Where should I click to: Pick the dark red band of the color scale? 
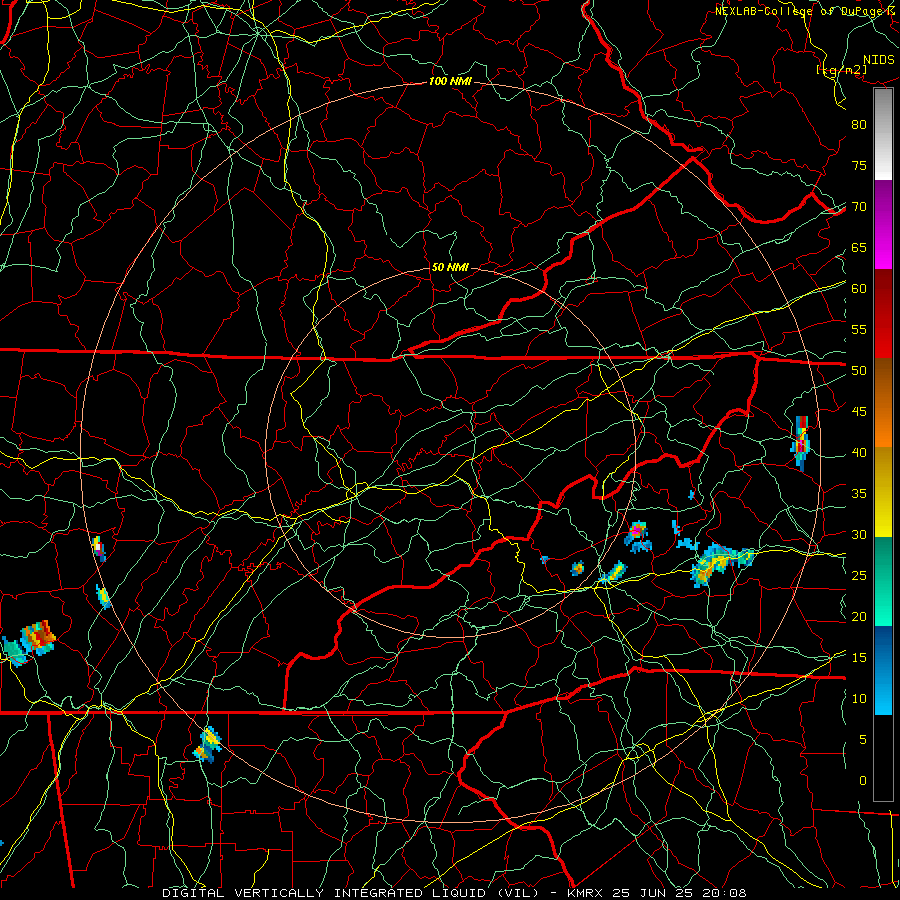[883, 313]
